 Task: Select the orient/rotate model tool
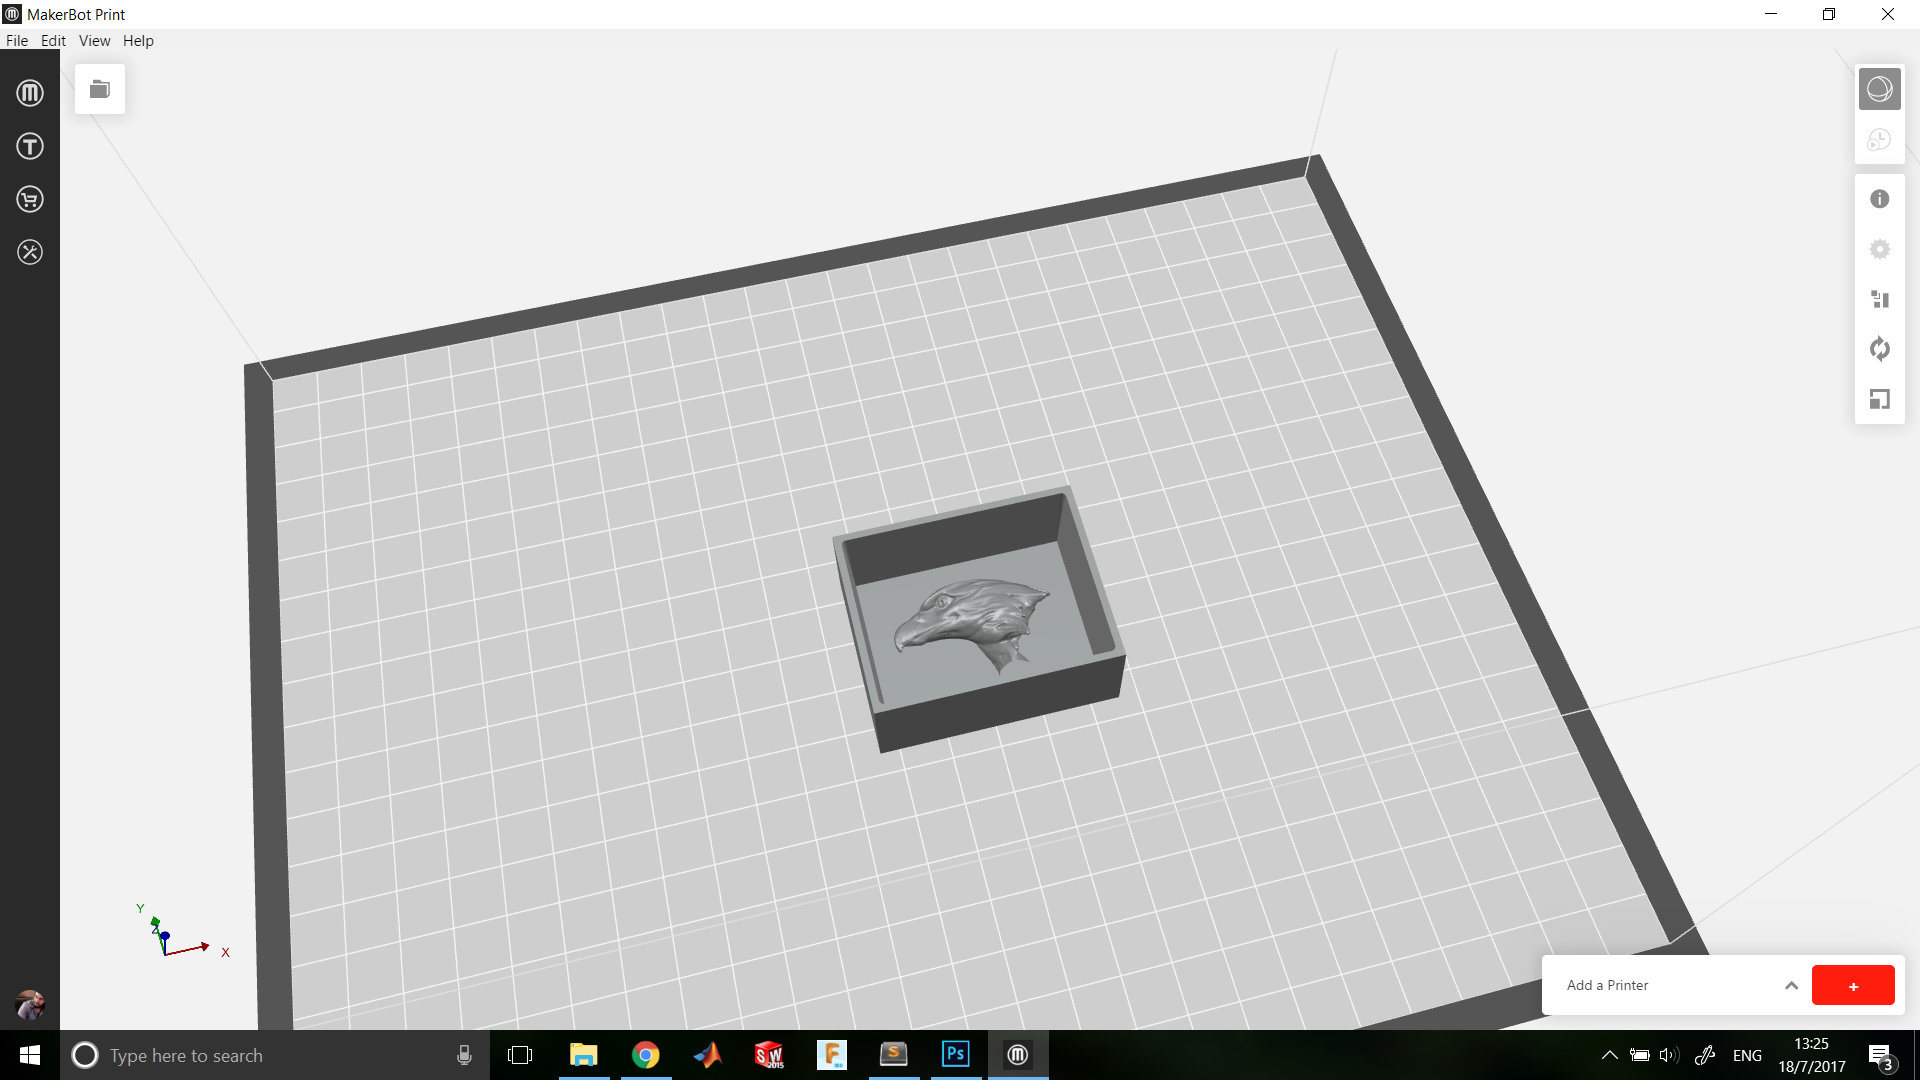point(1879,349)
